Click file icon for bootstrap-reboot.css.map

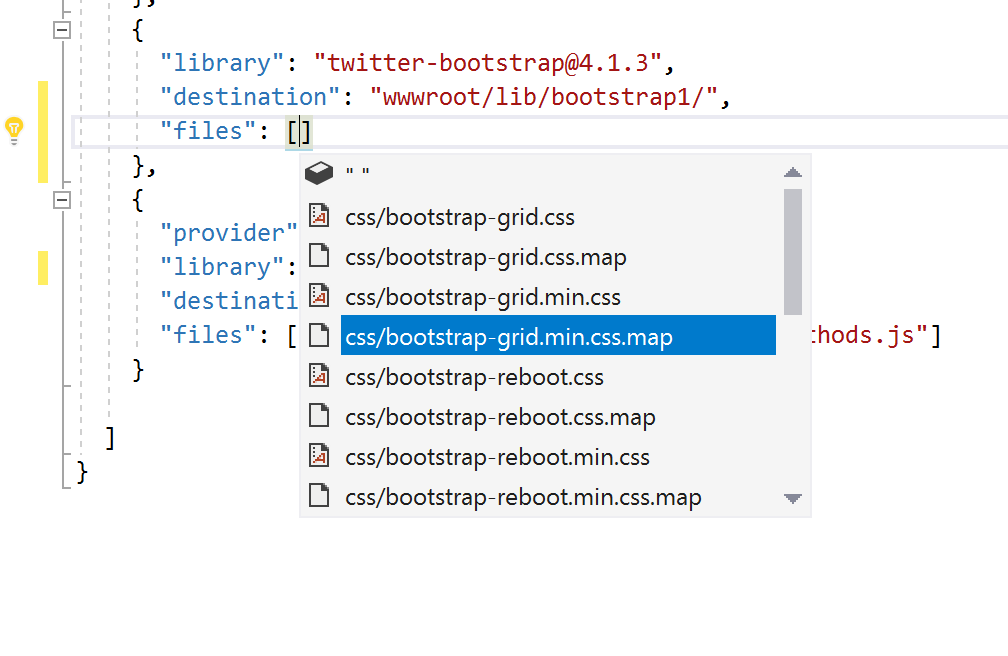[319, 415]
